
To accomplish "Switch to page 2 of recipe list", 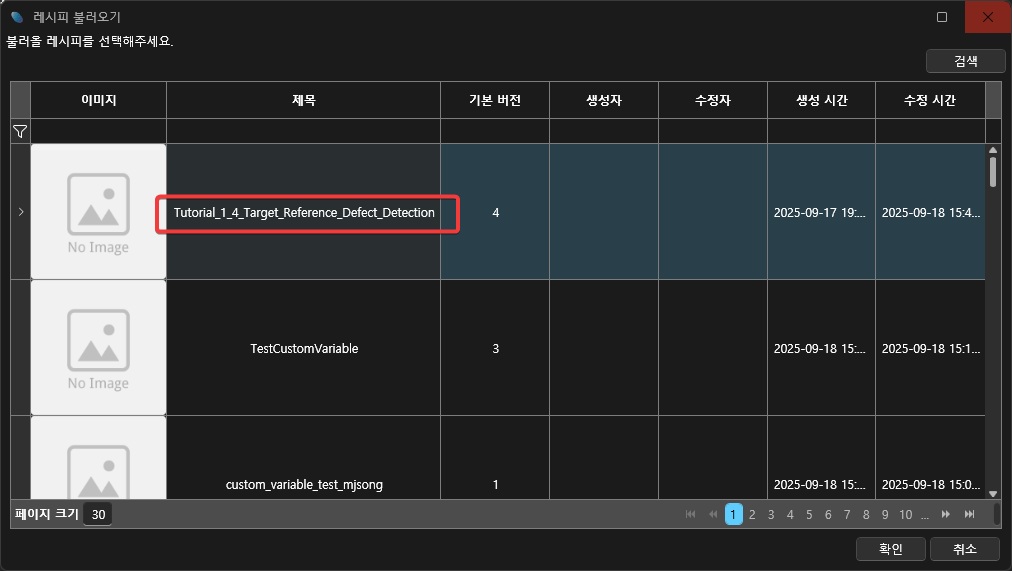I will [x=752, y=514].
